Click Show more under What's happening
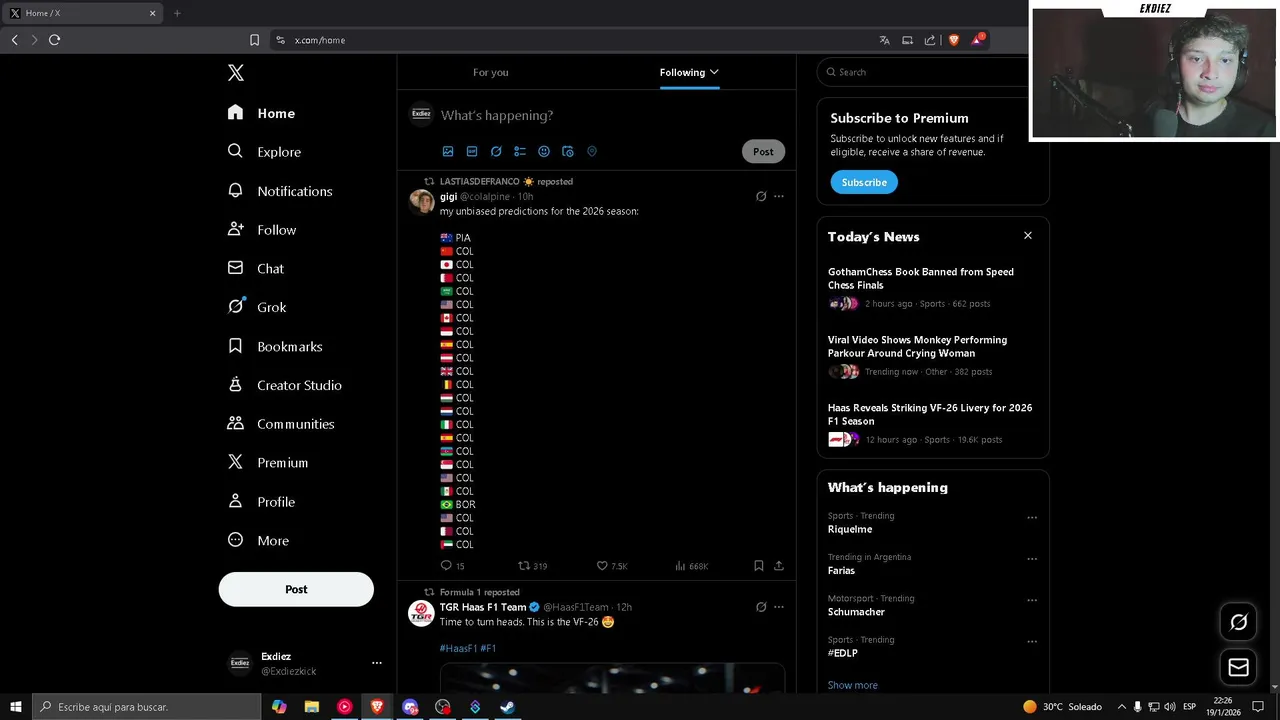 pos(853,685)
